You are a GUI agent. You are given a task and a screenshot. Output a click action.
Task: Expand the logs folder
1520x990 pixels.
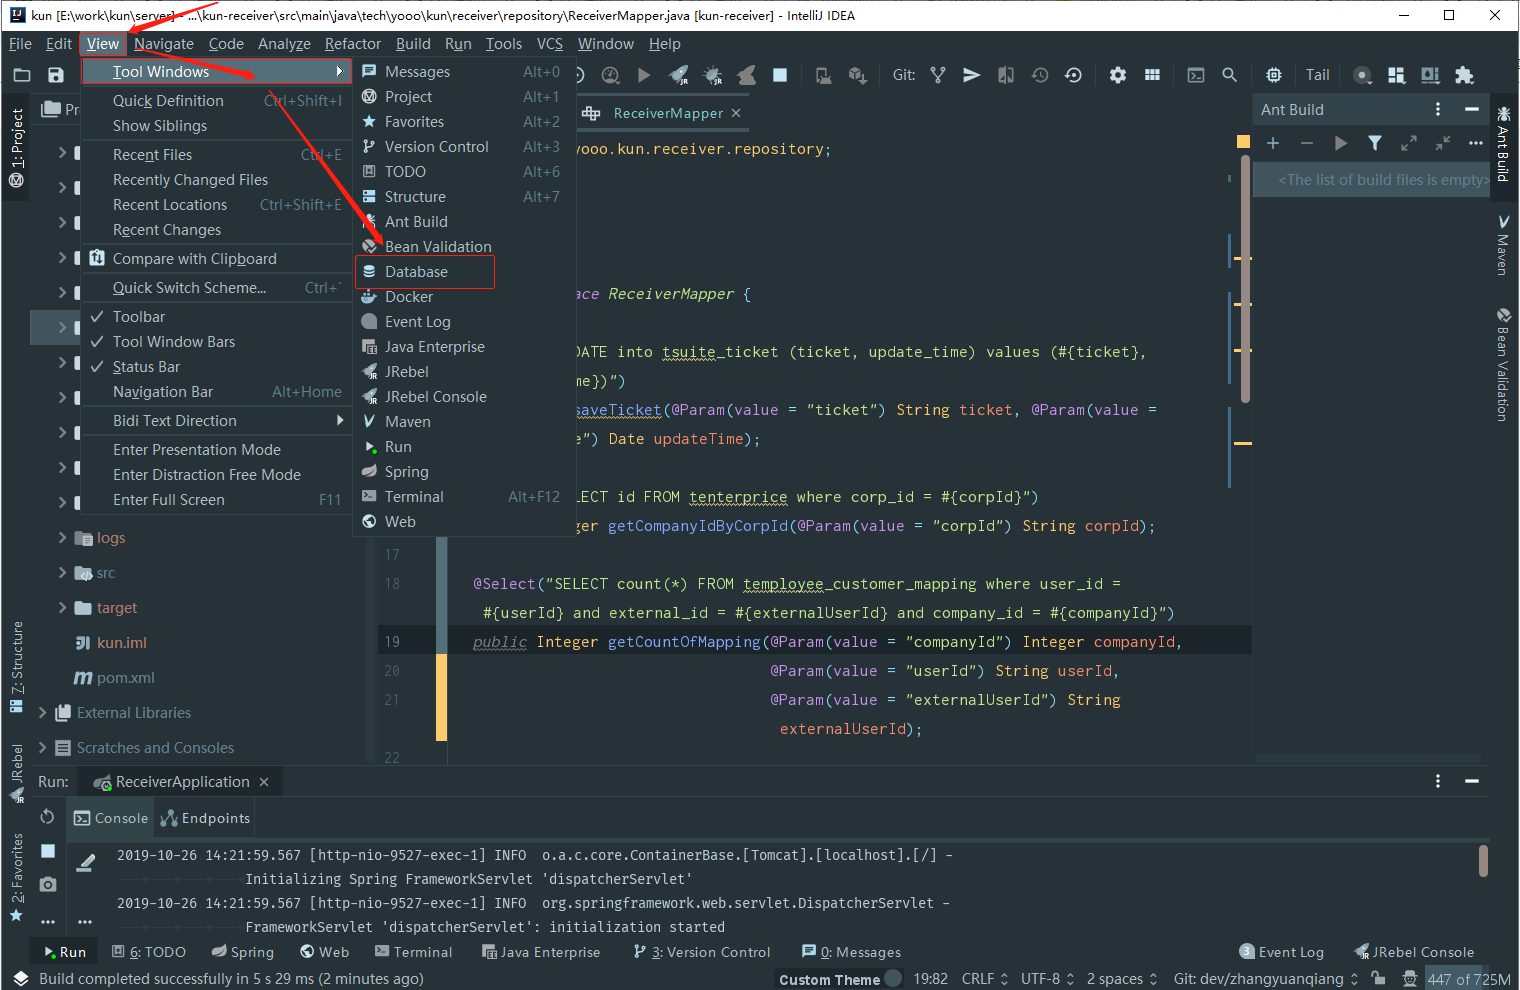pyautogui.click(x=63, y=538)
